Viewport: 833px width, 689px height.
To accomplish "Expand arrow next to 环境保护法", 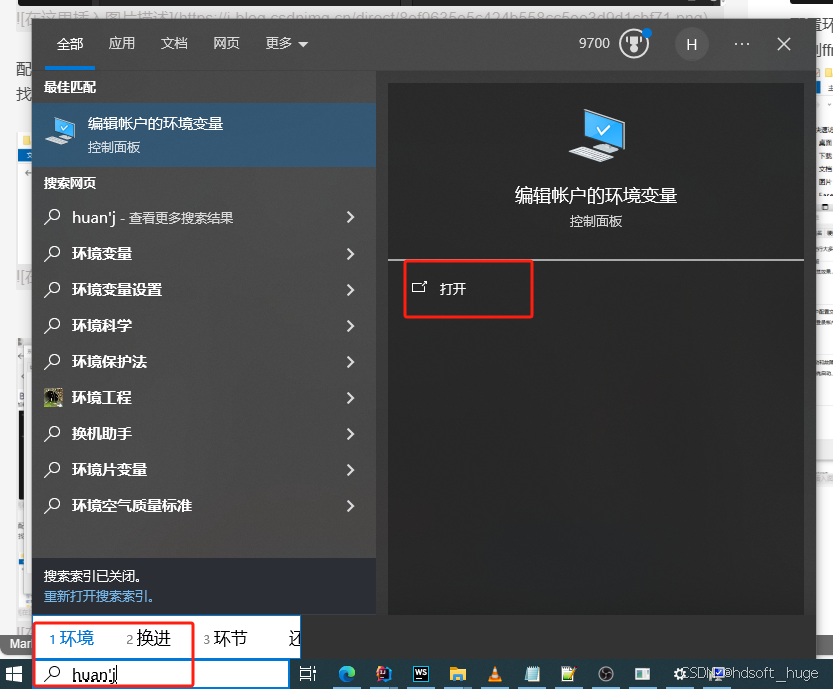I will click(x=350, y=362).
